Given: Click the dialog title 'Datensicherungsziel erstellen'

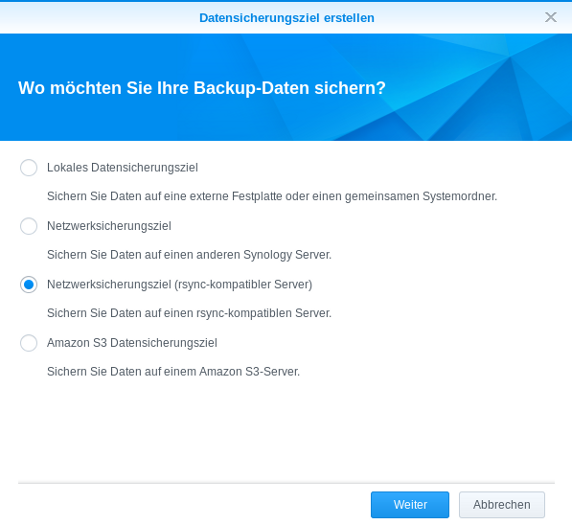Looking at the screenshot, I should pyautogui.click(x=287, y=18).
